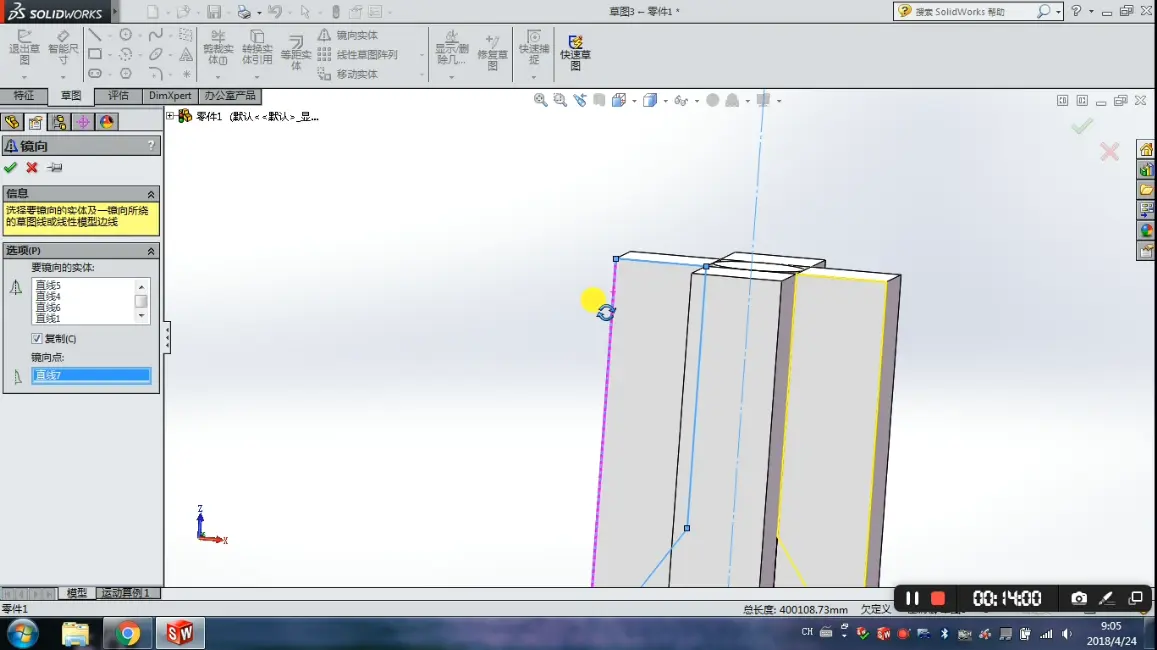Select the Sketch Fillet tool
Viewport: 1157px width, 650px height.
[155, 74]
